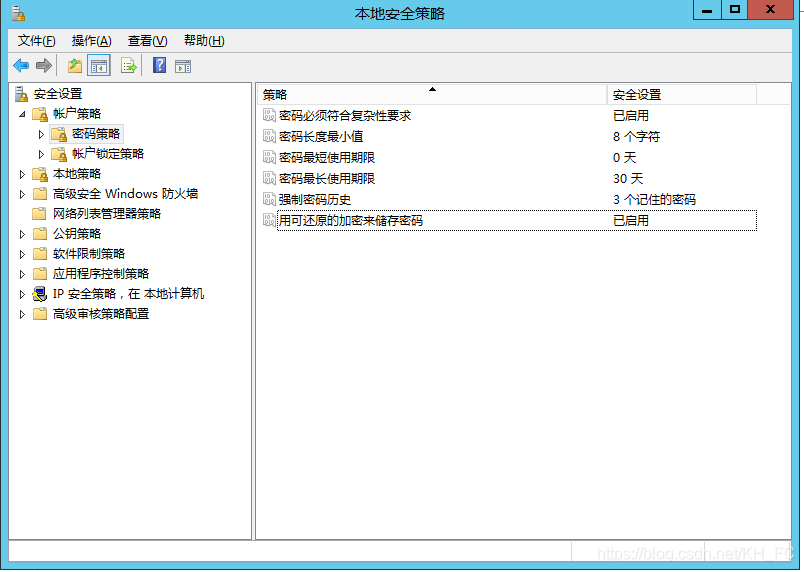Expand the 软件限制策略 node arrow
The image size is (804, 572).
tap(22, 254)
